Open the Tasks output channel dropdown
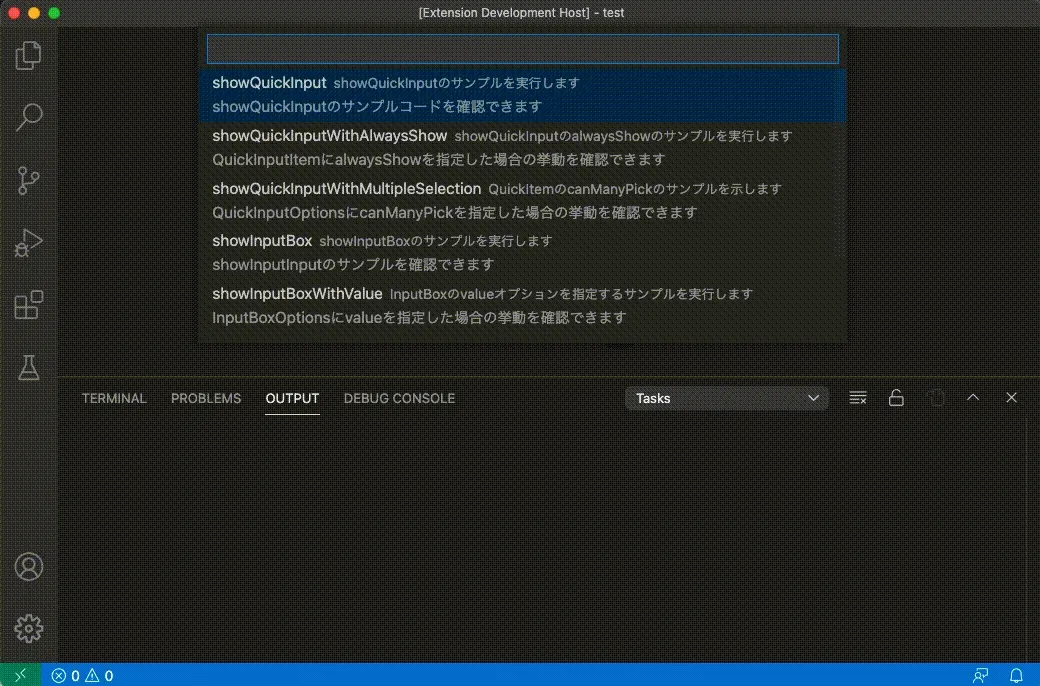 (x=727, y=398)
